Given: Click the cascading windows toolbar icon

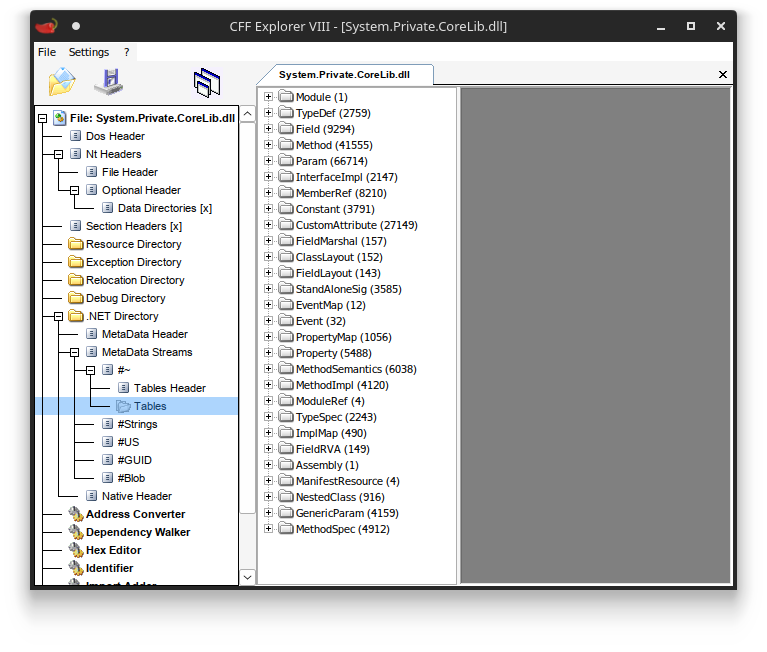Looking at the screenshot, I should [x=207, y=83].
